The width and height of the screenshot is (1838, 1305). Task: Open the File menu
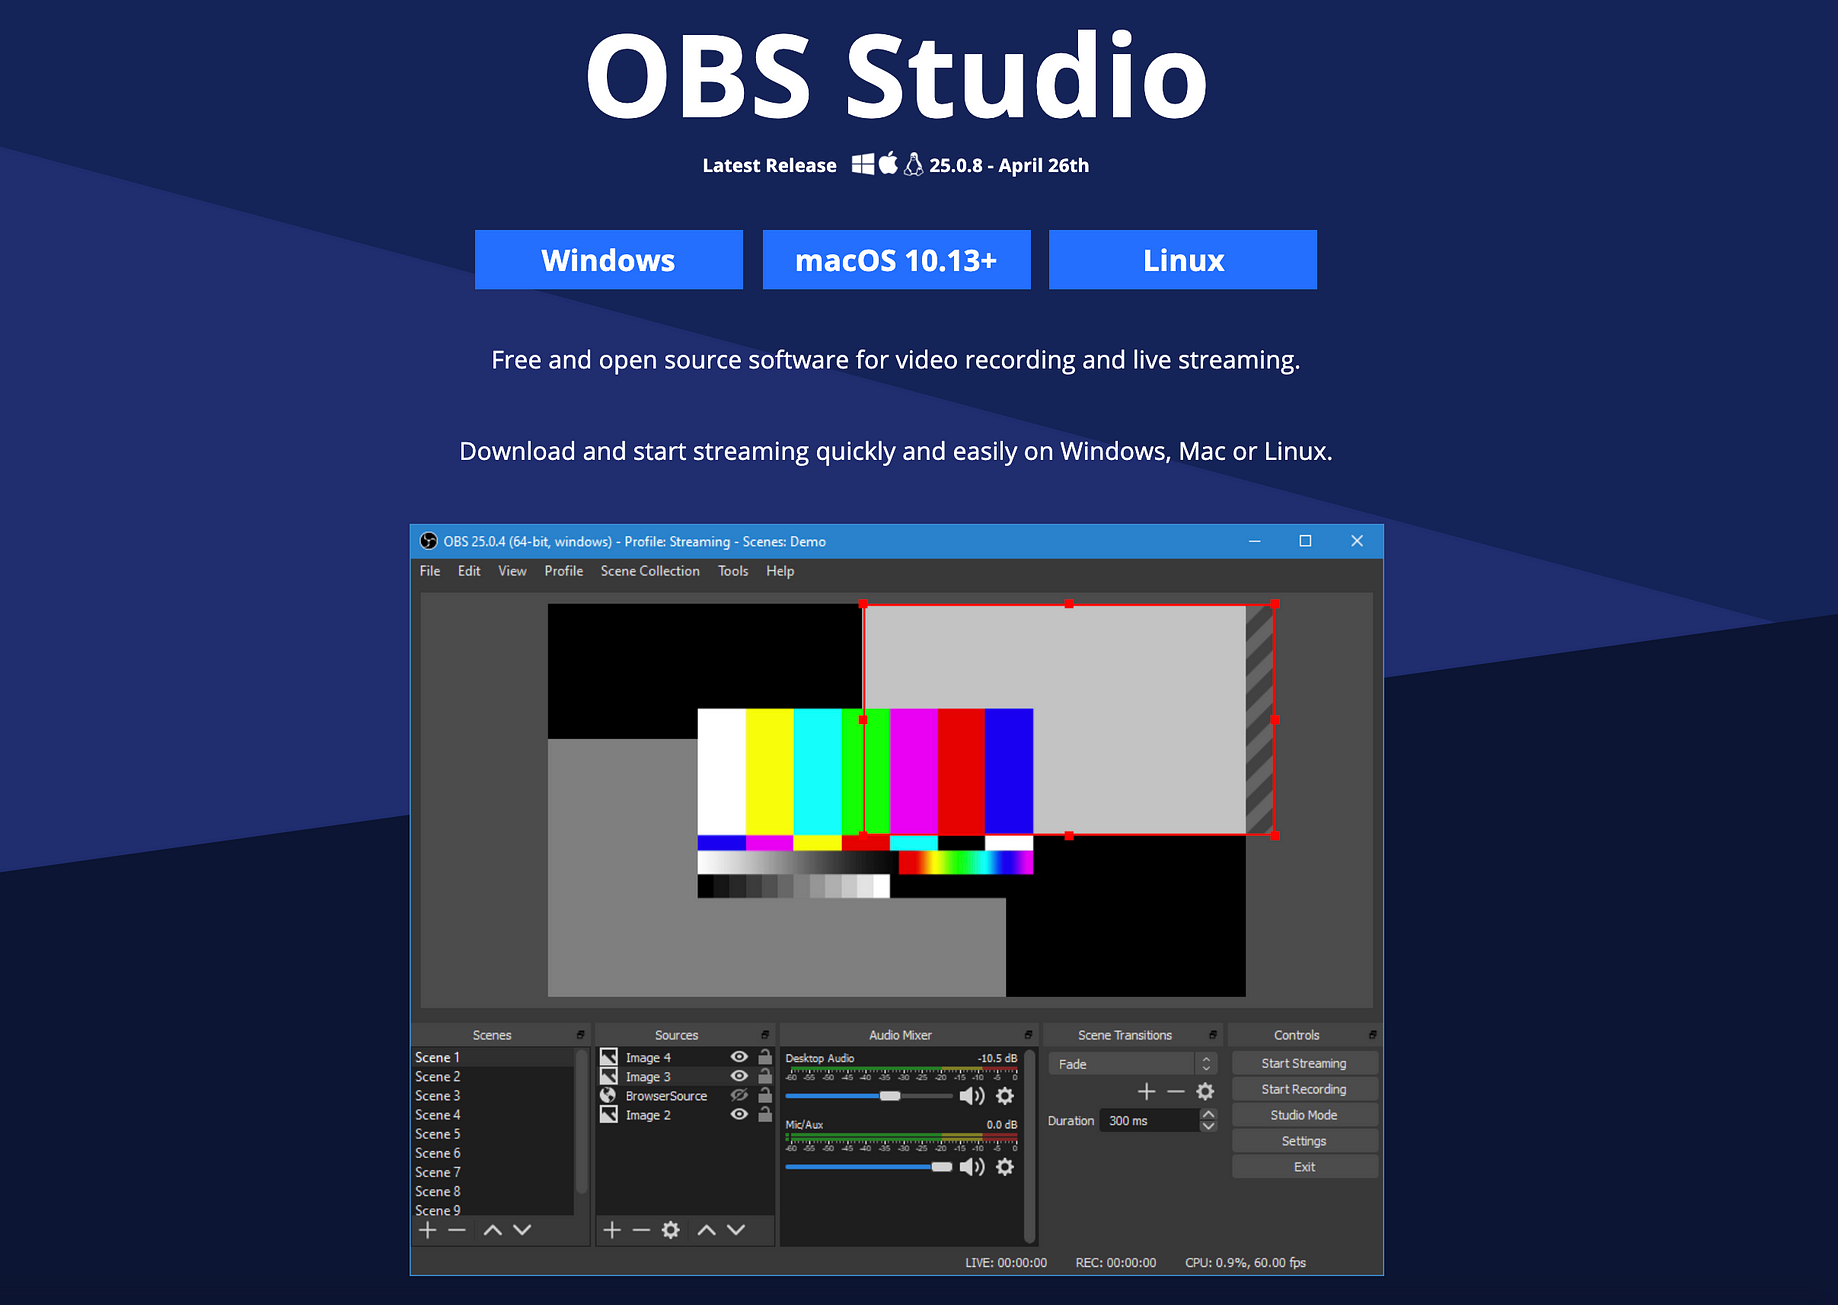coord(430,571)
